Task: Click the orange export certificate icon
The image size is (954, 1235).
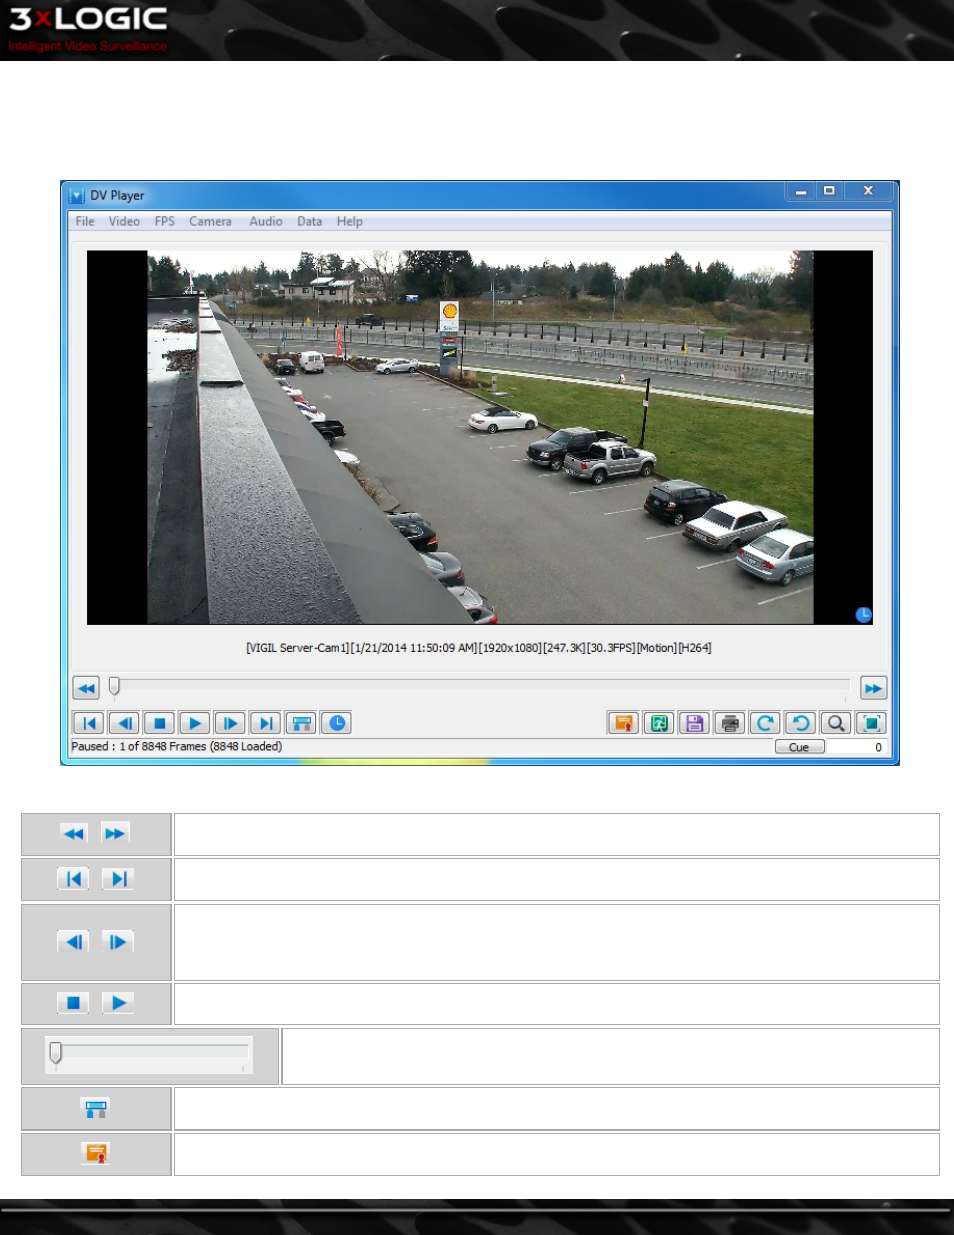Action: [623, 723]
